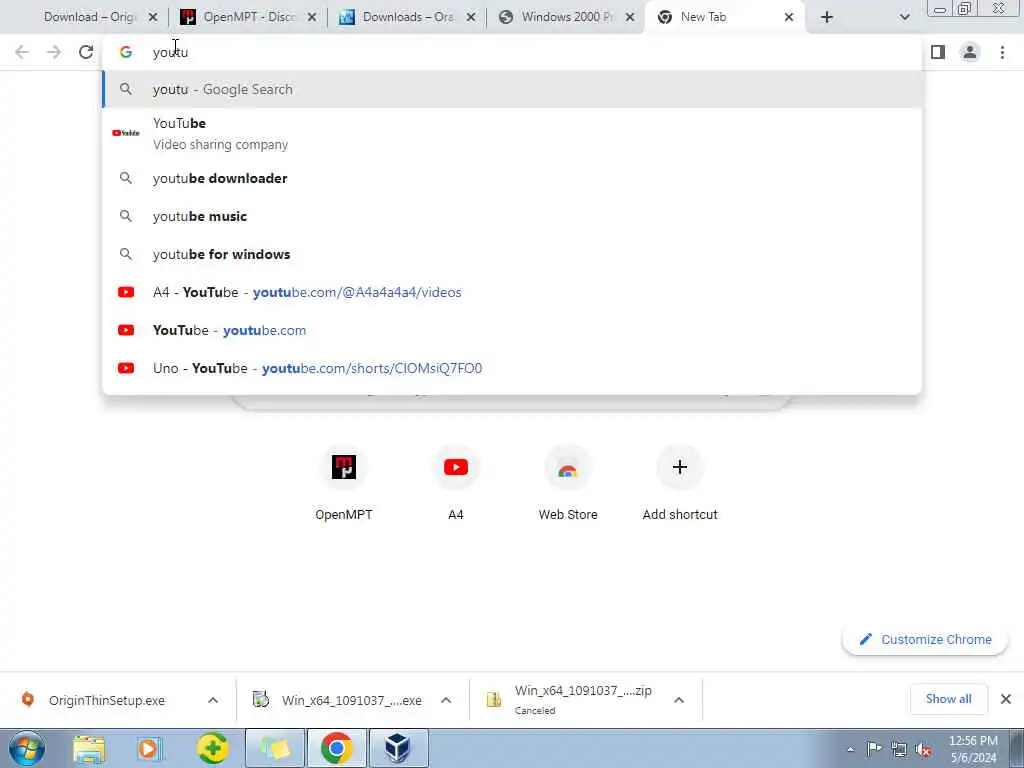Close the downloads bar

(1006, 699)
